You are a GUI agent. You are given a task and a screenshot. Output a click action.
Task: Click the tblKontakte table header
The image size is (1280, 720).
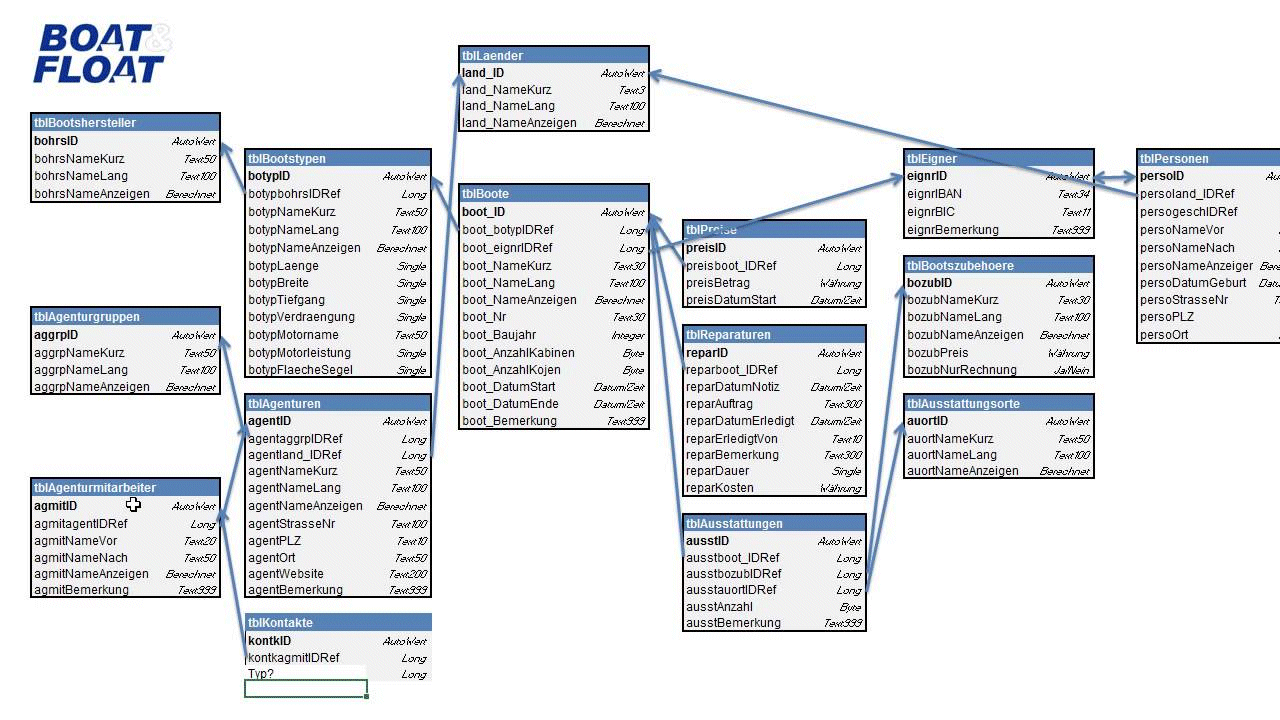click(x=337, y=623)
